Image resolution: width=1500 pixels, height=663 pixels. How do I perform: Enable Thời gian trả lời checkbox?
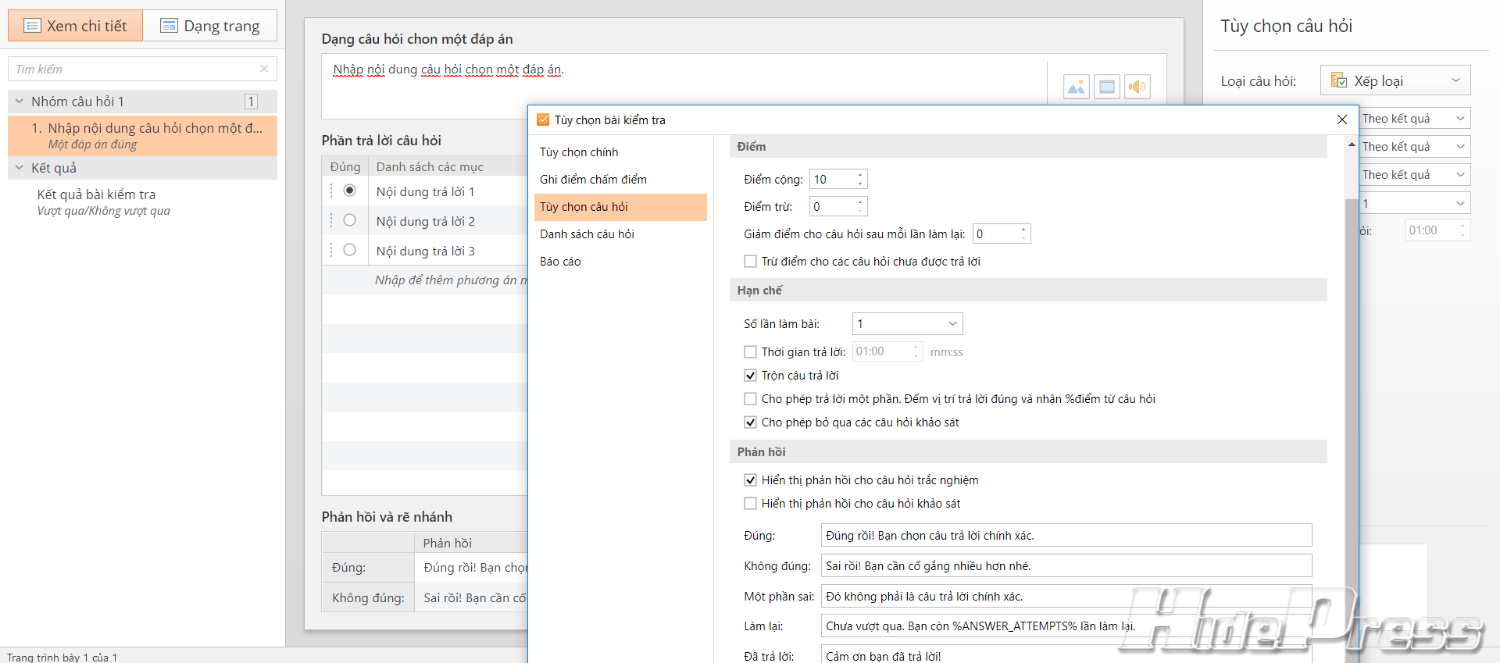pyautogui.click(x=751, y=352)
